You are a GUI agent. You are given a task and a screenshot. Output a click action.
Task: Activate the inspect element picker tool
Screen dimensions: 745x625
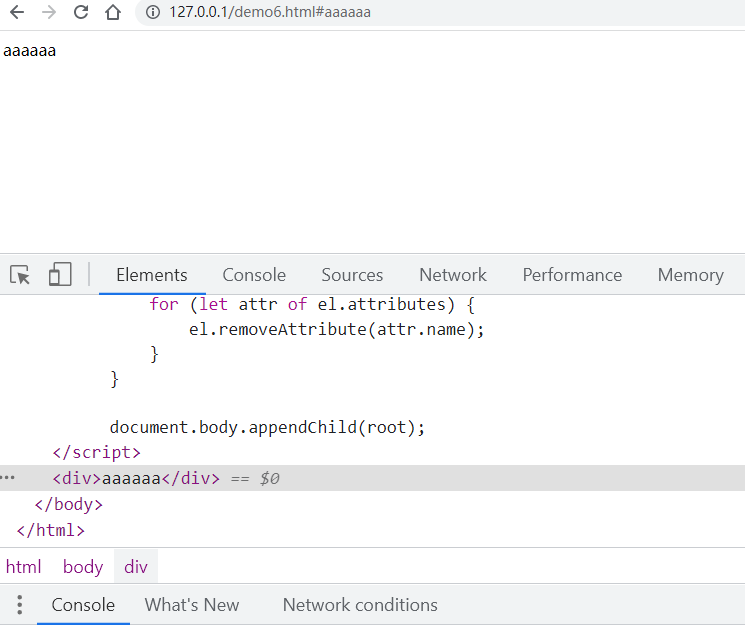tap(20, 275)
